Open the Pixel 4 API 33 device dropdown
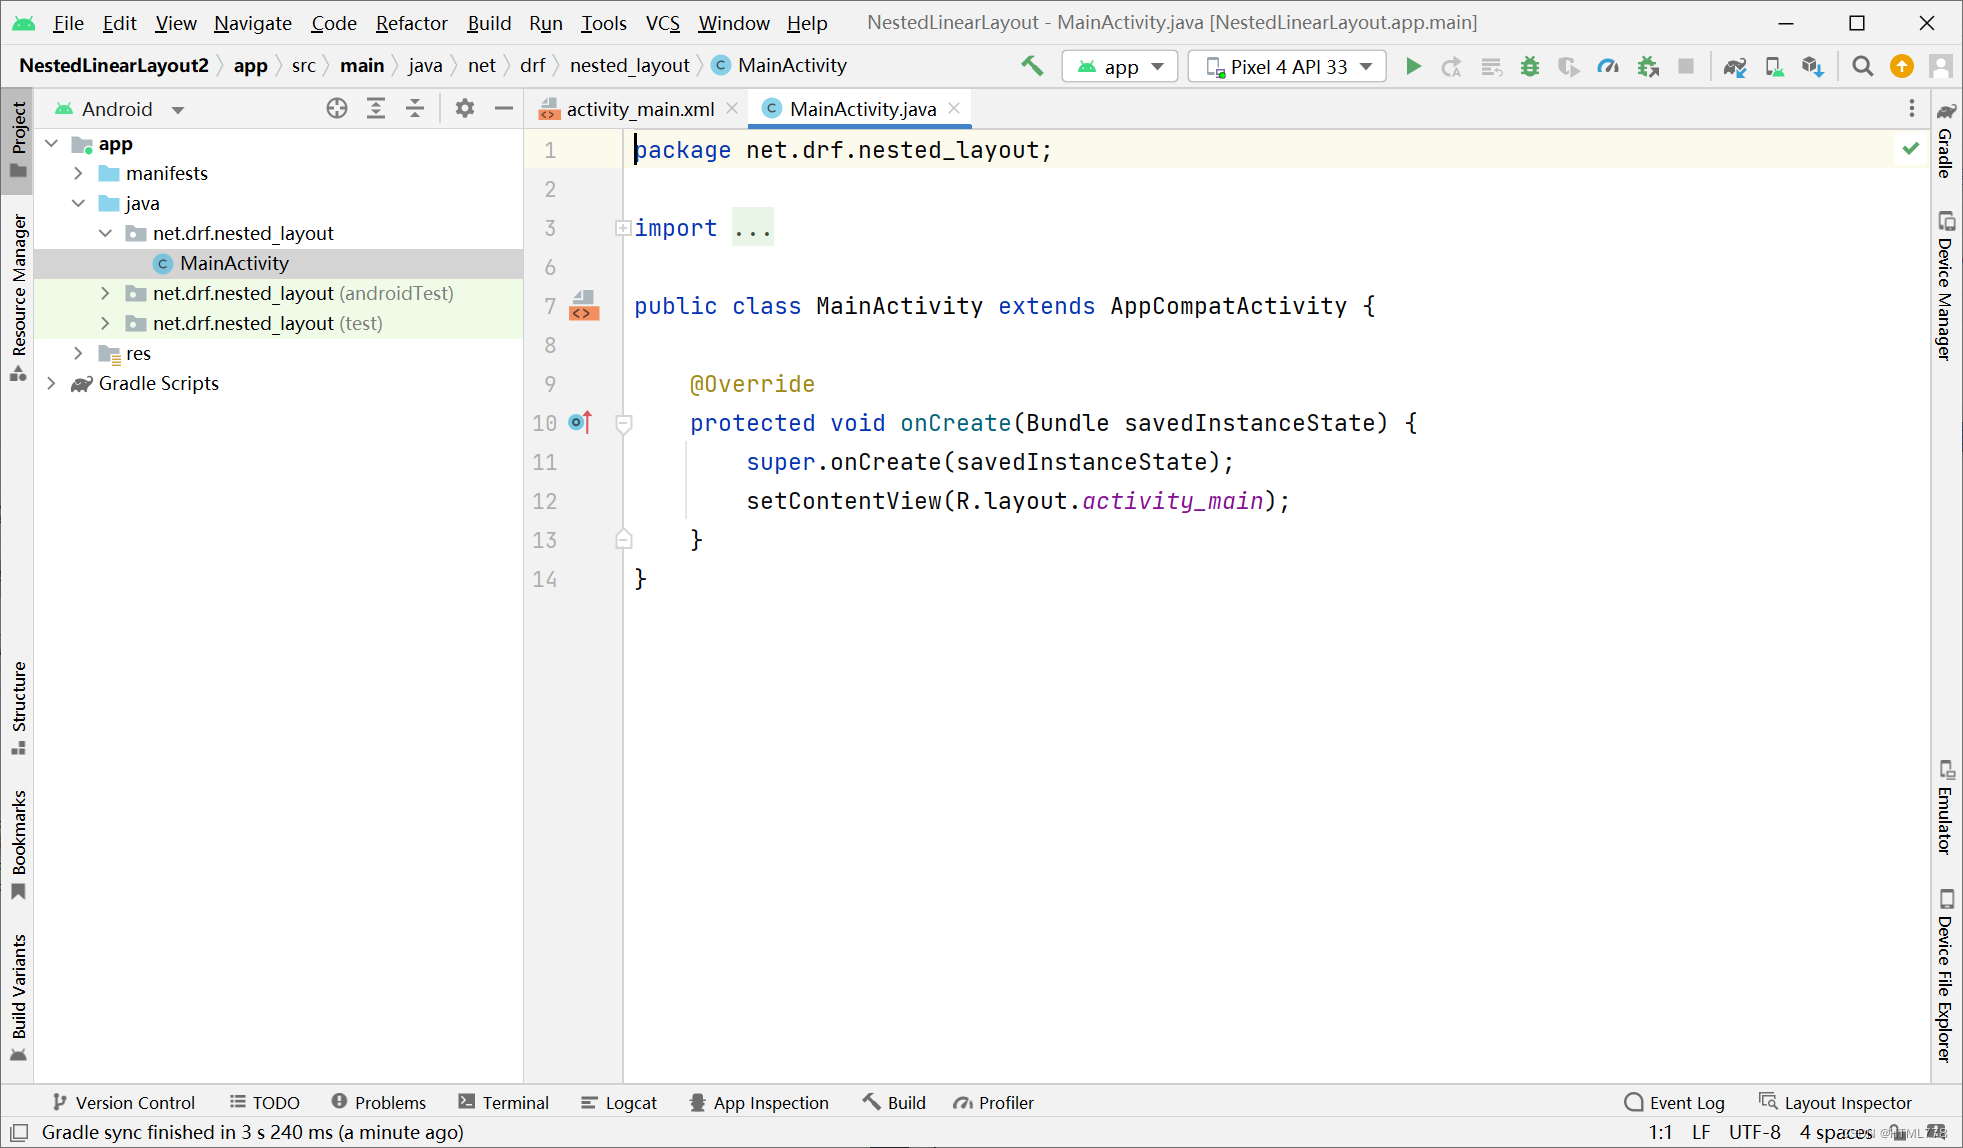Screen dimensions: 1963x1148 [1288, 66]
